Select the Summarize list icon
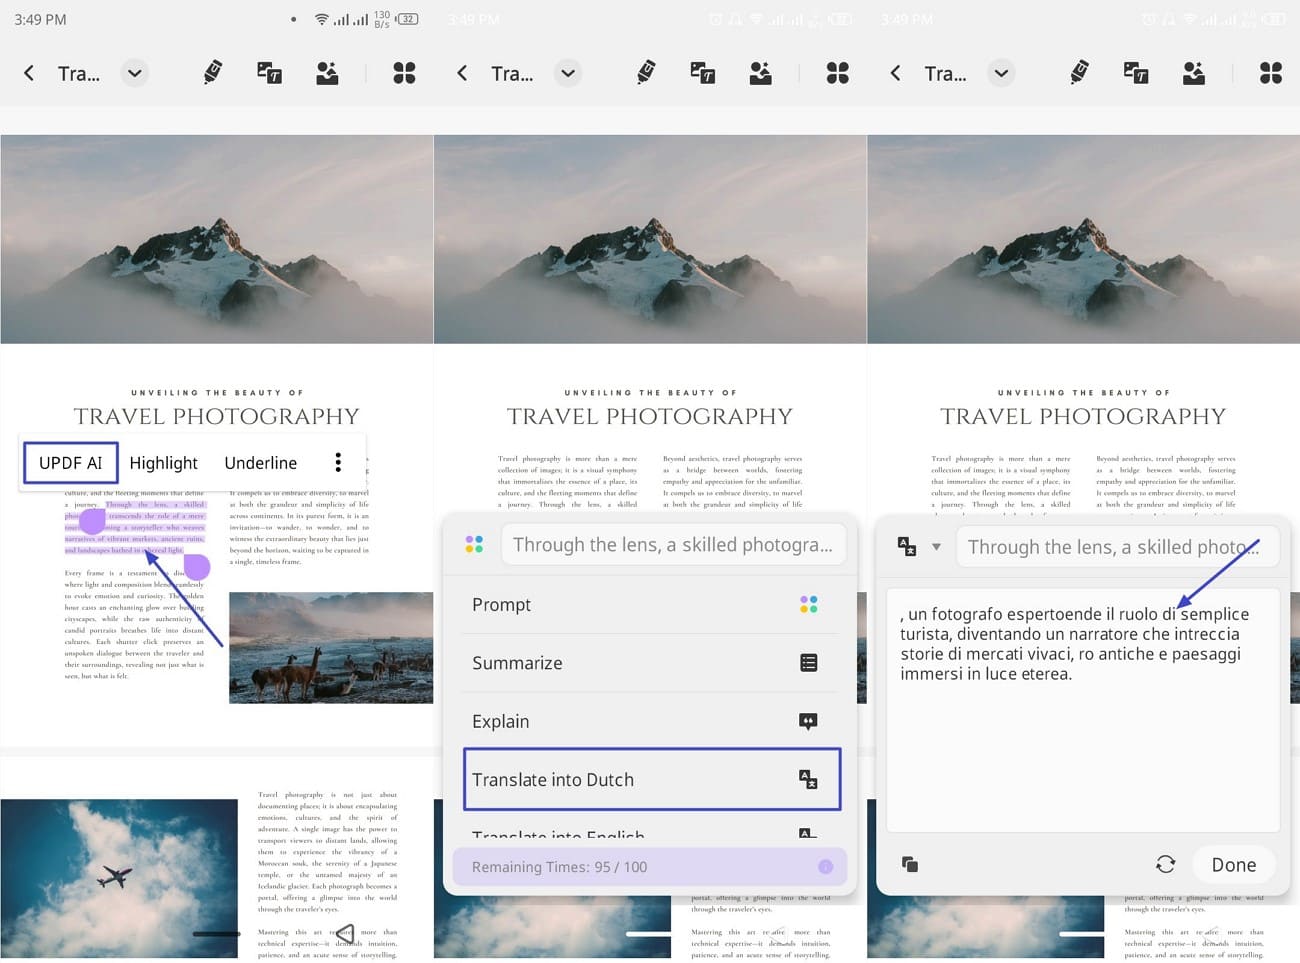Image resolution: width=1300 pixels, height=963 pixels. coord(808,662)
